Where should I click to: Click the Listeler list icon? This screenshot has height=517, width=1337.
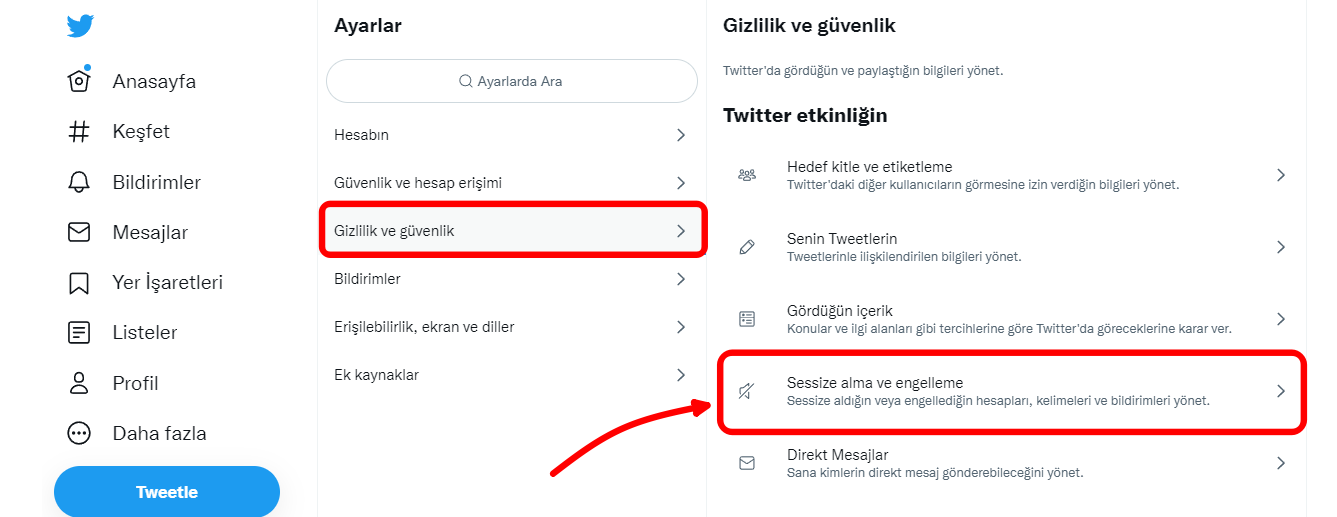coord(79,333)
